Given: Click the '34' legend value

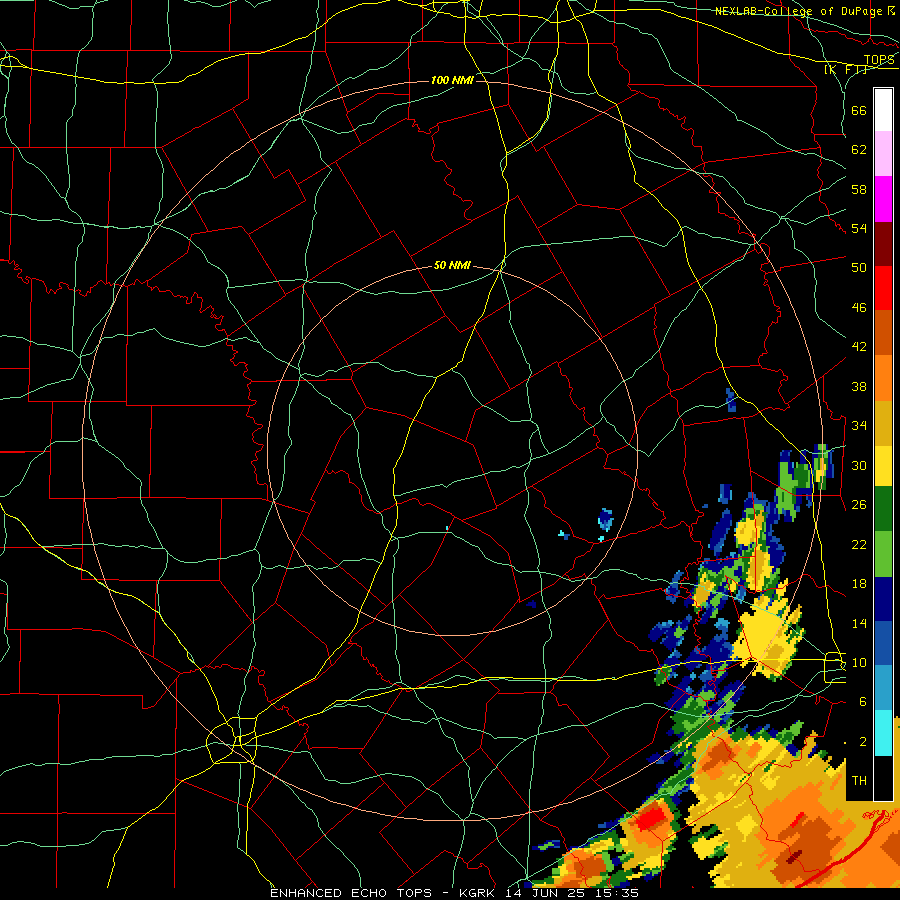Looking at the screenshot, I should click(859, 425).
